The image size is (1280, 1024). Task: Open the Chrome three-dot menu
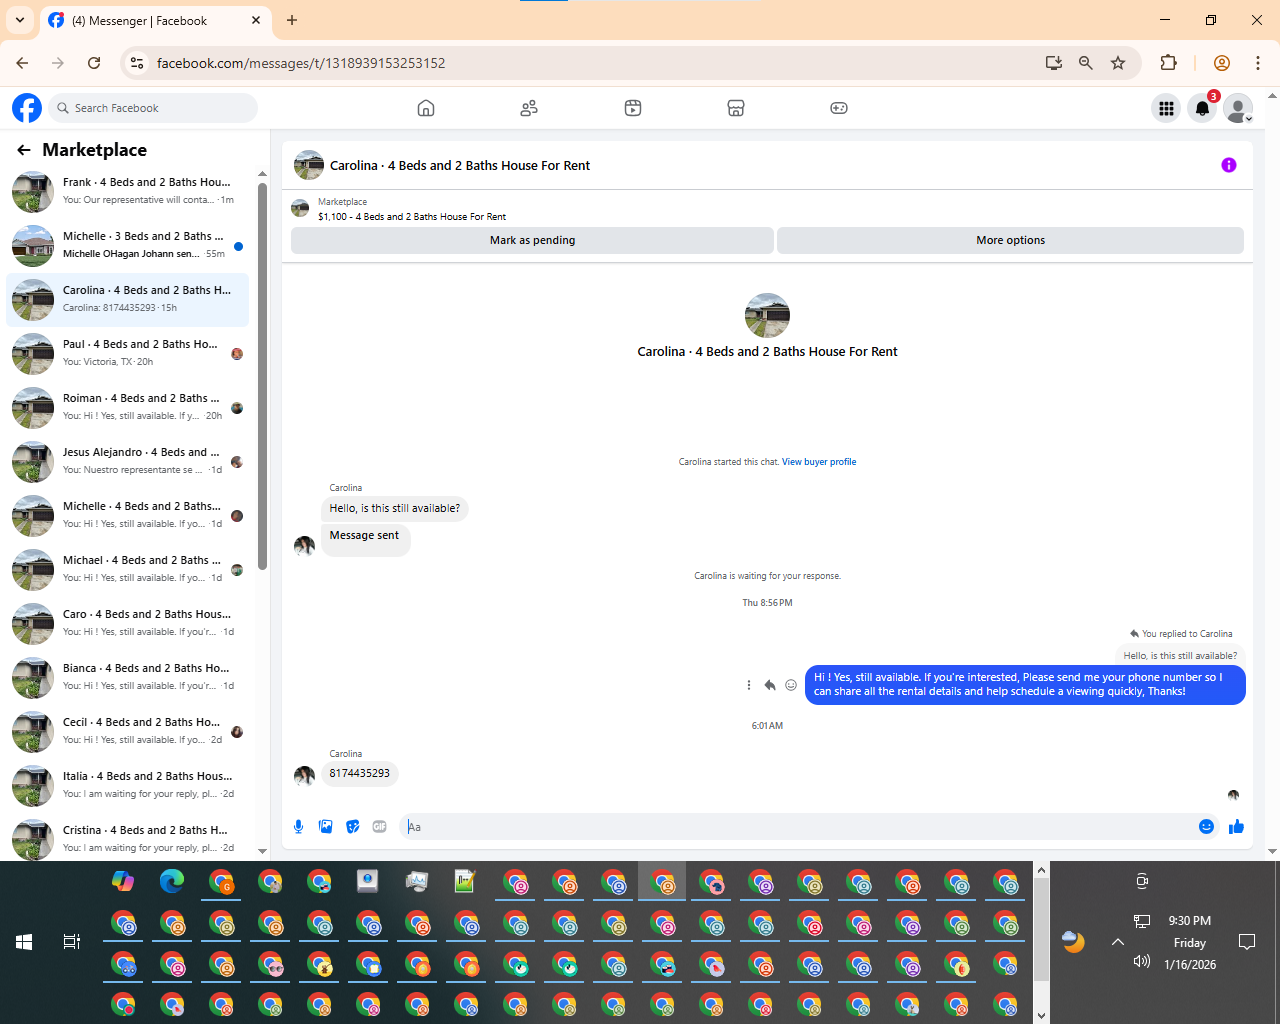click(x=1258, y=63)
